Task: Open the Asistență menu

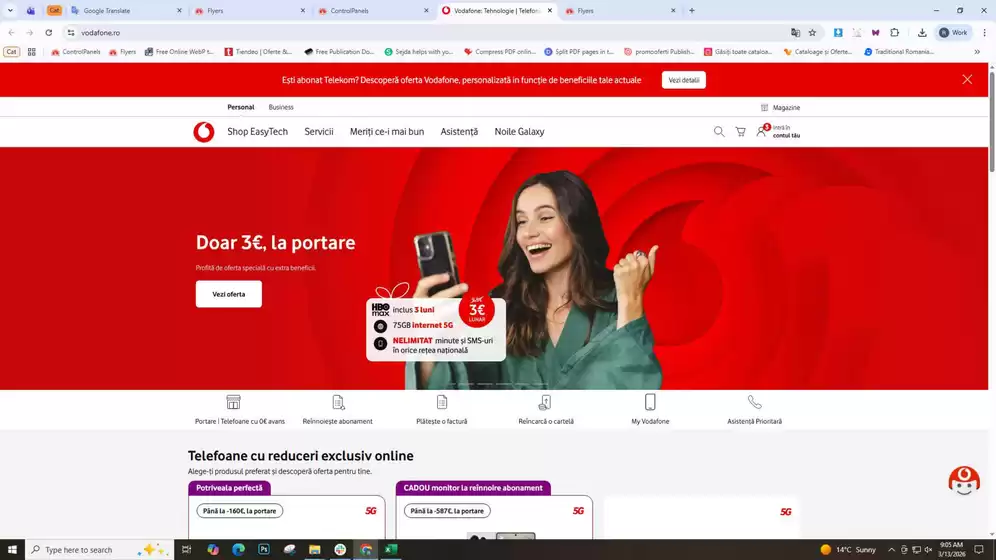Action: (x=459, y=131)
